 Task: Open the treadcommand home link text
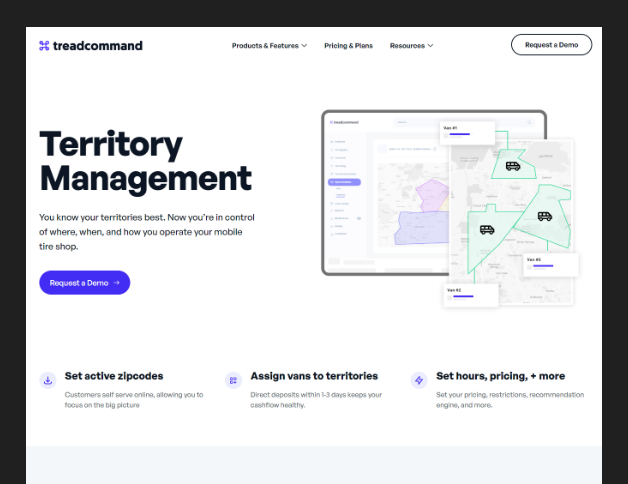pyautogui.click(x=98, y=46)
